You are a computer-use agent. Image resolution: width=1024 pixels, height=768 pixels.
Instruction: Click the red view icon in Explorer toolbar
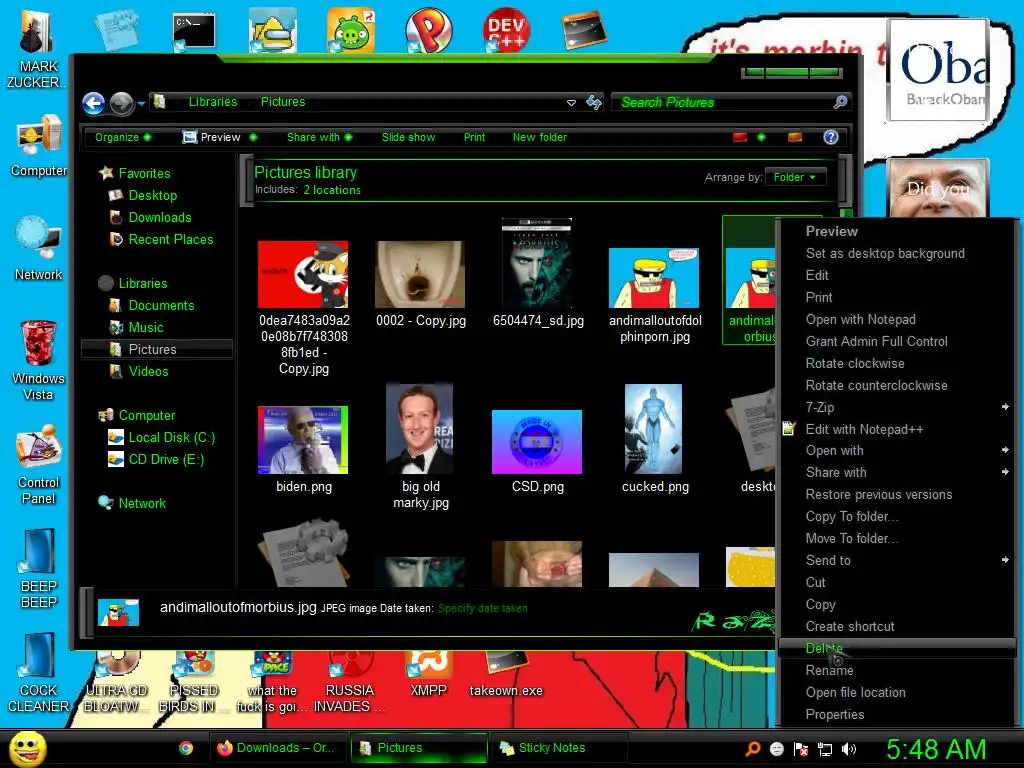coord(739,137)
